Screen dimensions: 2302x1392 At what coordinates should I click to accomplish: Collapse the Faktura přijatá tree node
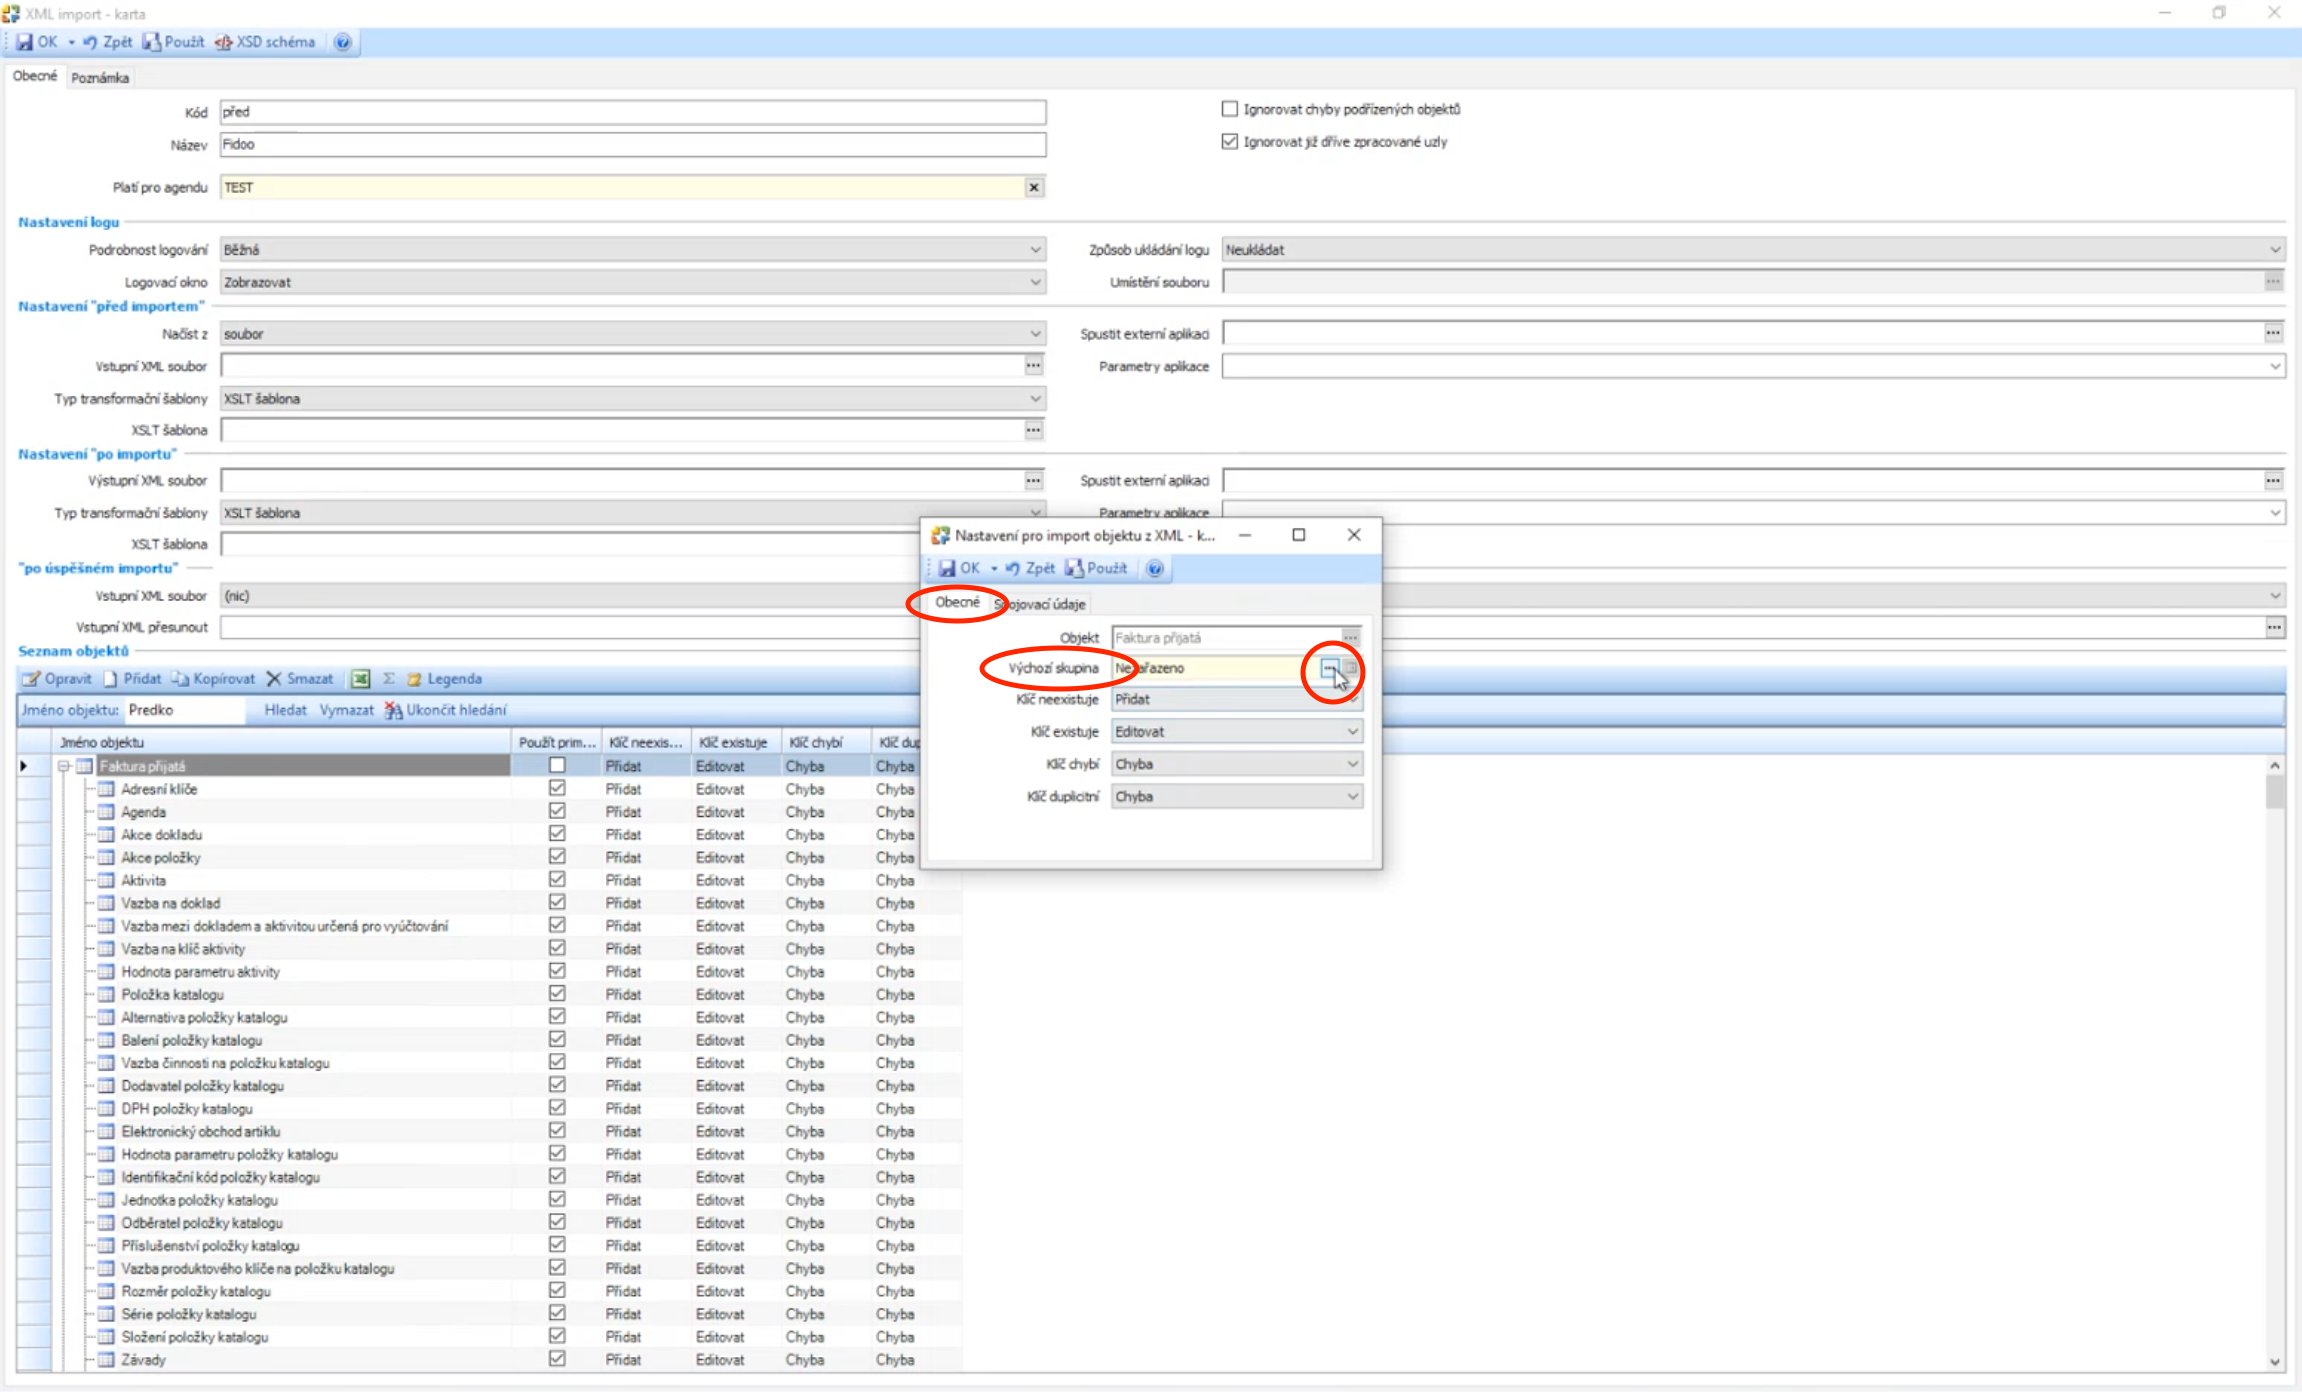point(63,766)
